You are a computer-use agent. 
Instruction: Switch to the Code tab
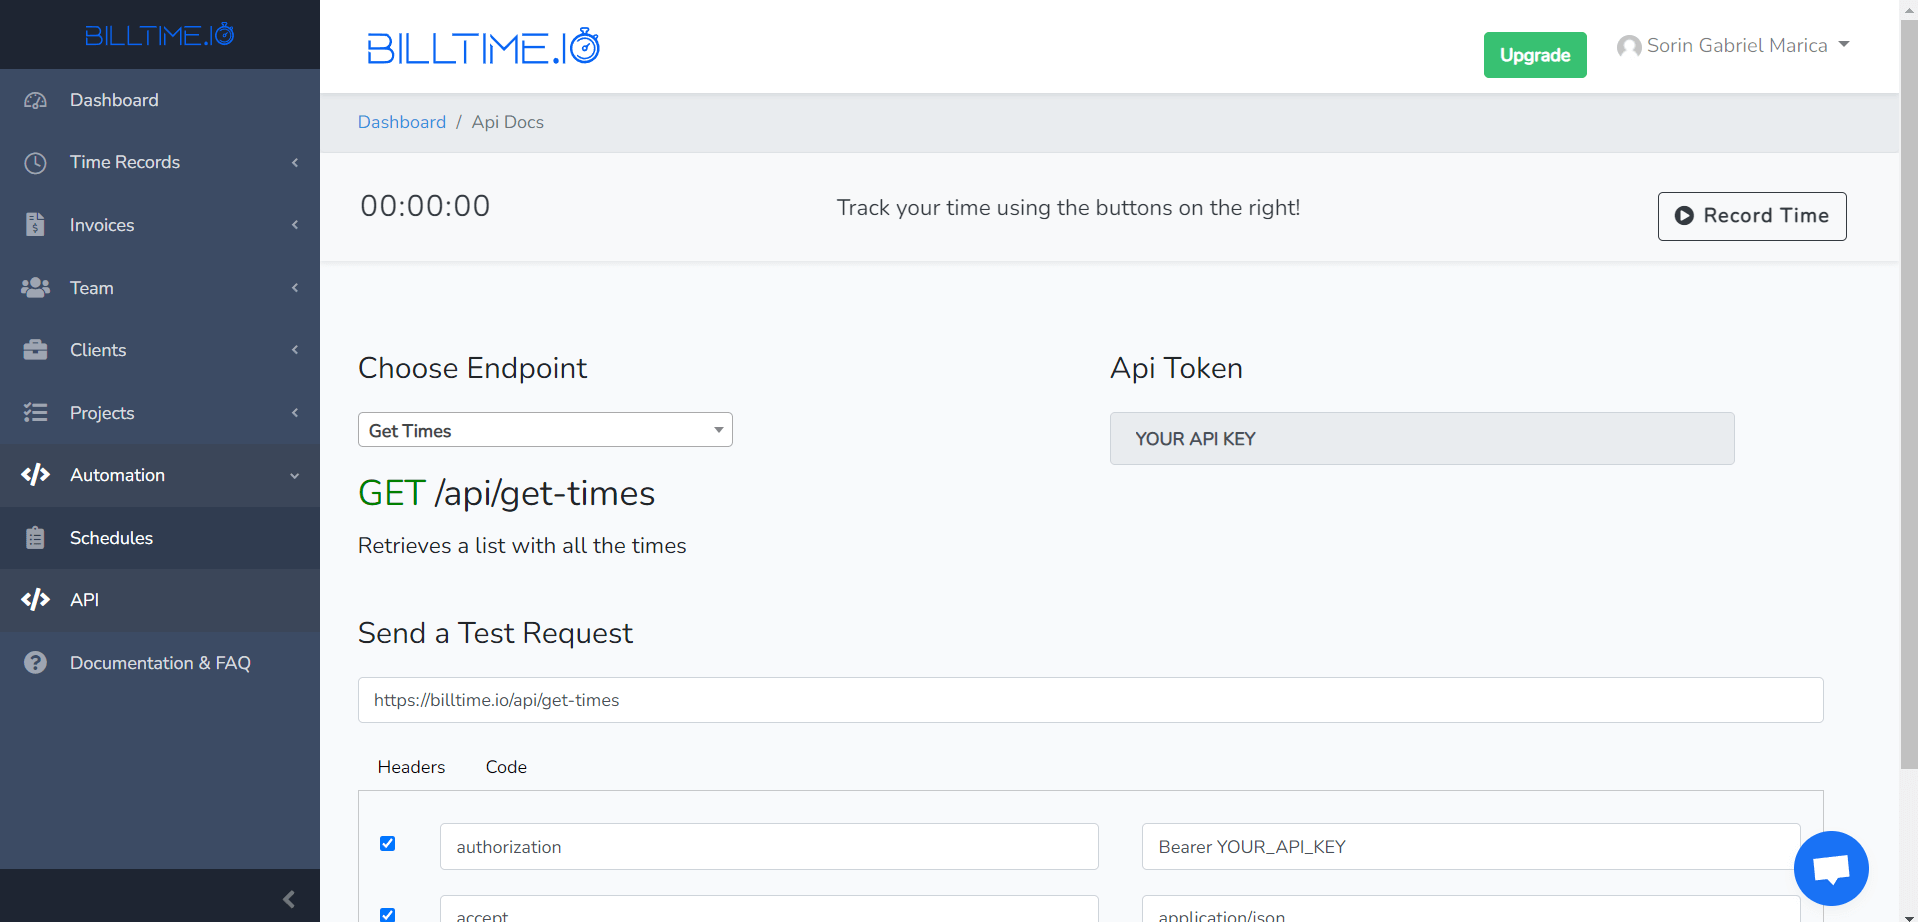[x=506, y=767]
